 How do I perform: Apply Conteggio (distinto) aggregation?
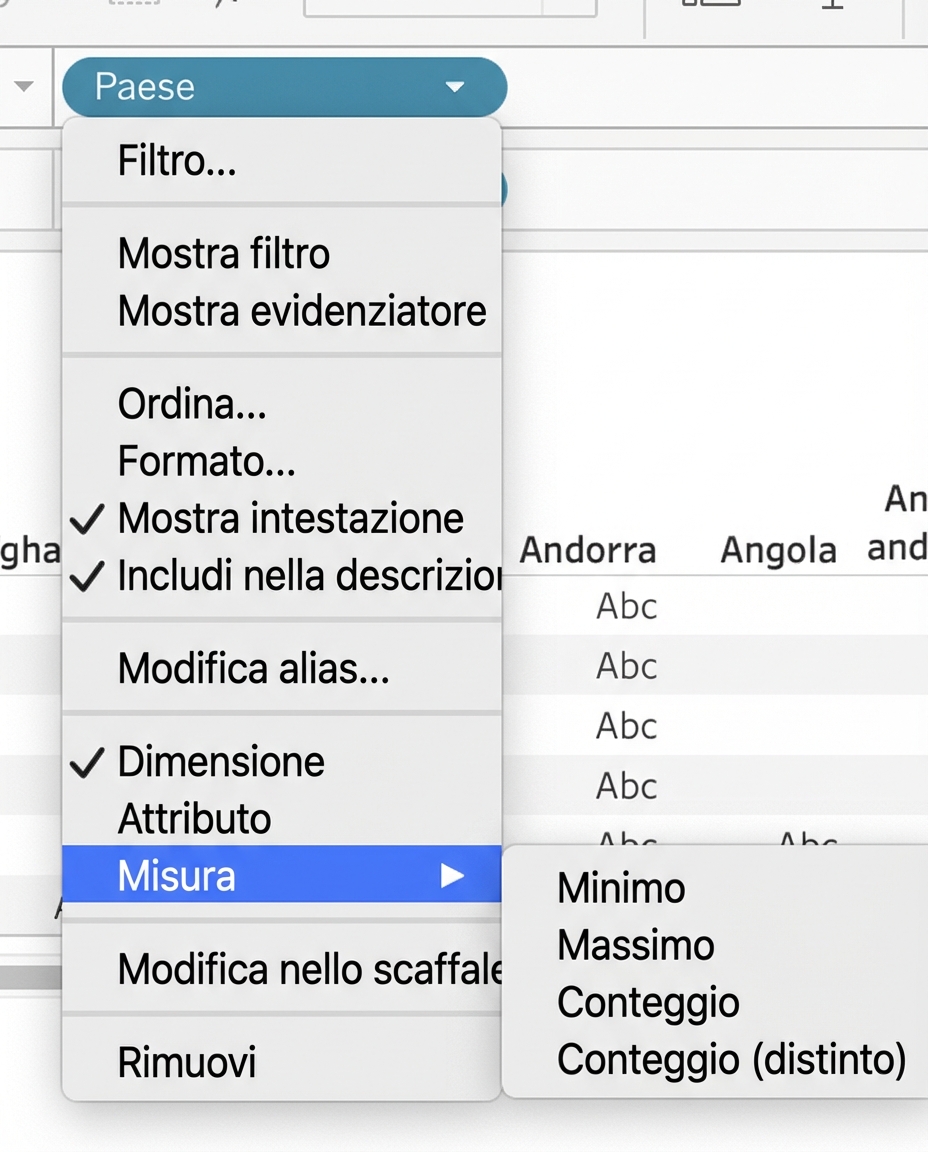coord(731,1060)
